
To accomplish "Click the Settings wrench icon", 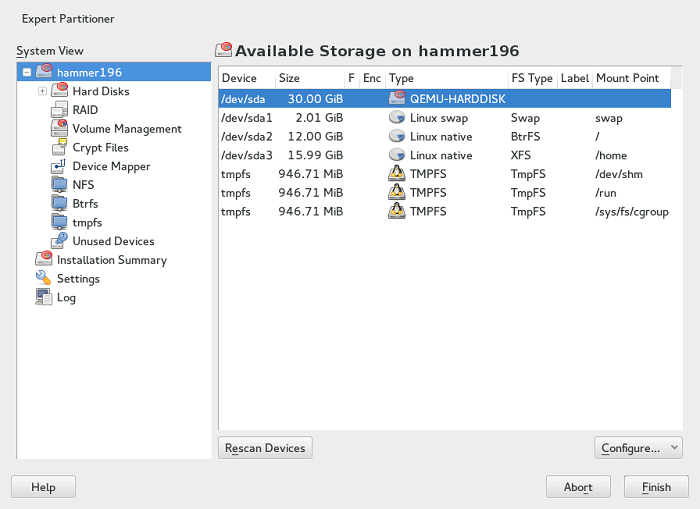I will [x=43, y=279].
